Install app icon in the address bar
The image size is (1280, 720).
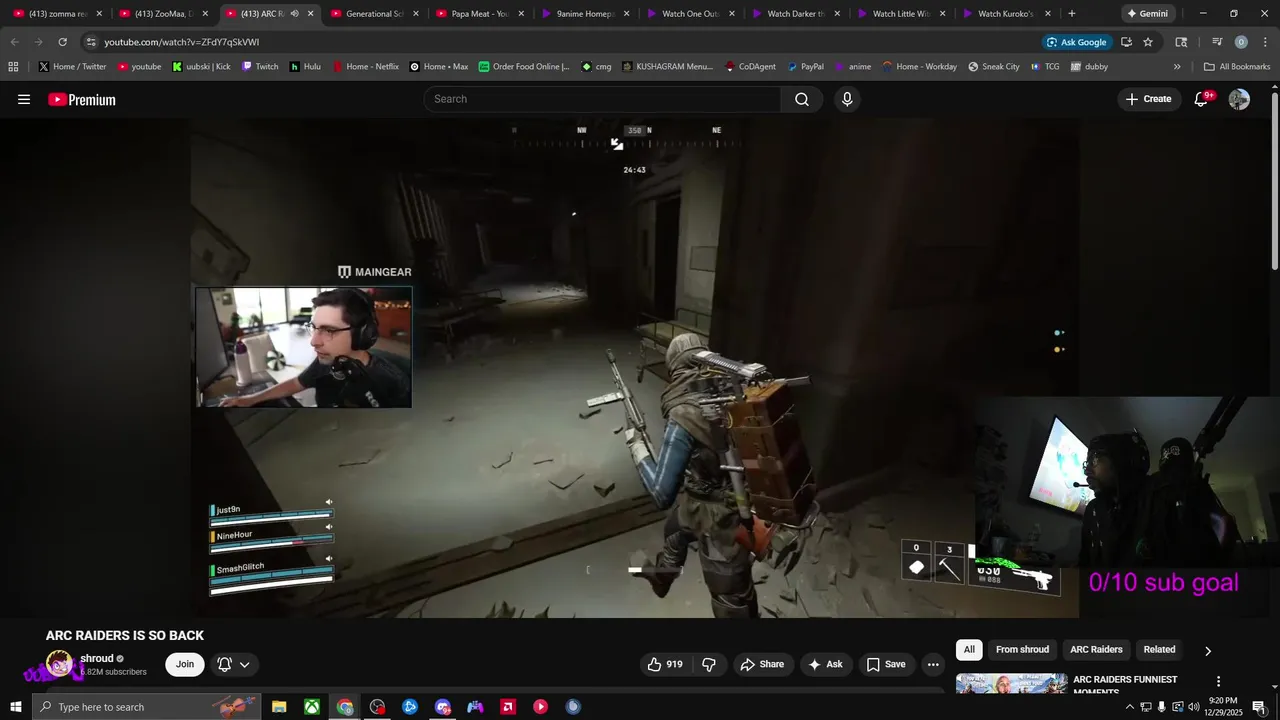(x=1126, y=42)
